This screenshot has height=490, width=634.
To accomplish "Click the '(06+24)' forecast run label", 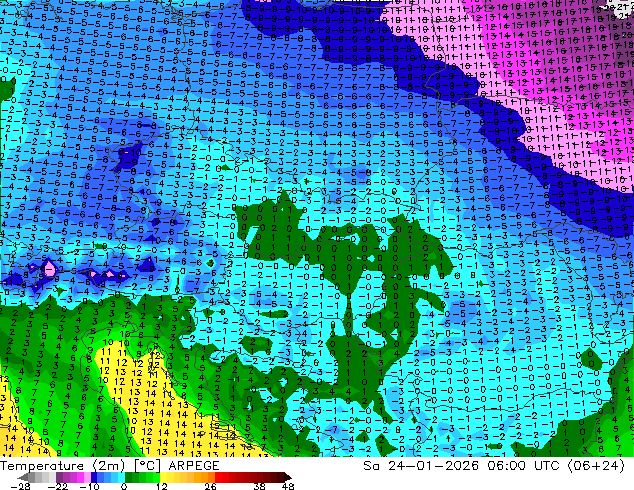I will [596, 466].
